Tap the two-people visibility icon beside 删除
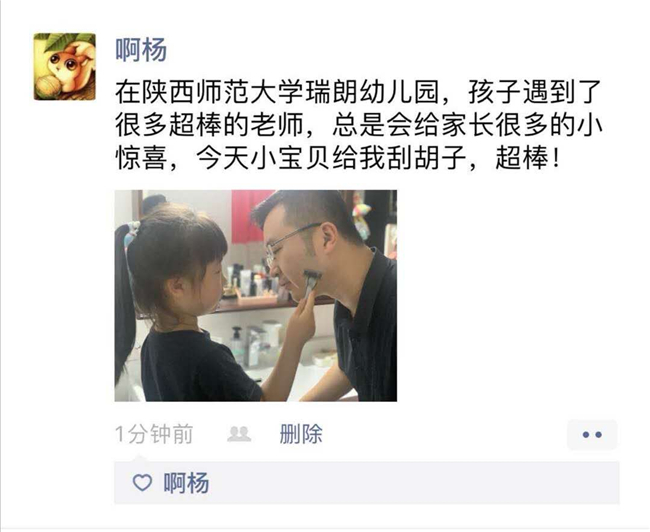The height and width of the screenshot is (532, 650). 239,434
